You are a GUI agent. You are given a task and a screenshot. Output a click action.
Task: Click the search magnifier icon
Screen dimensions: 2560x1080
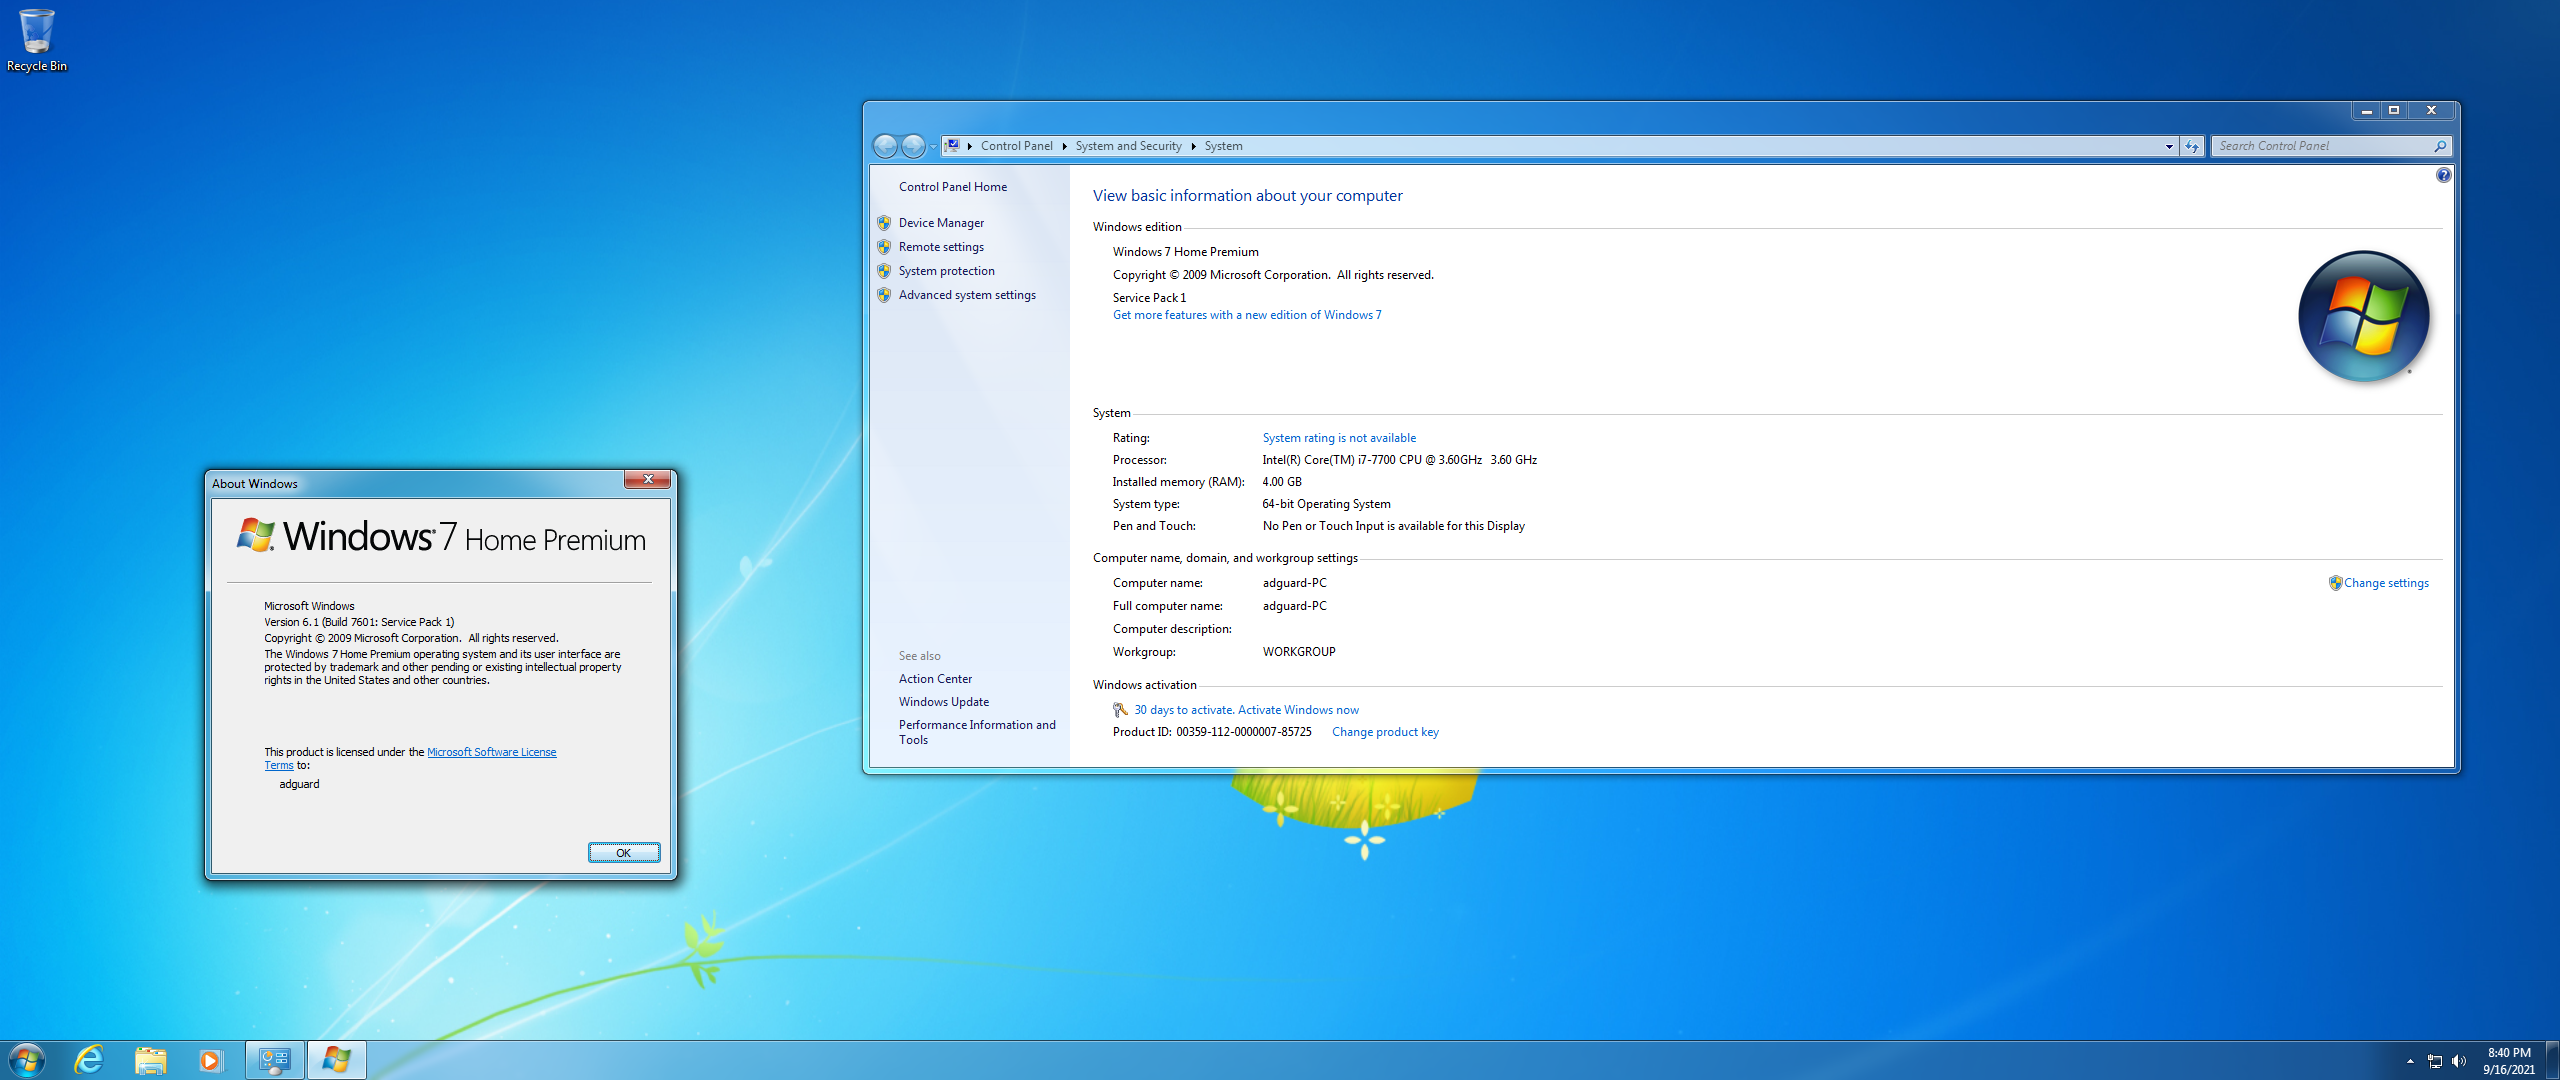[2440, 146]
